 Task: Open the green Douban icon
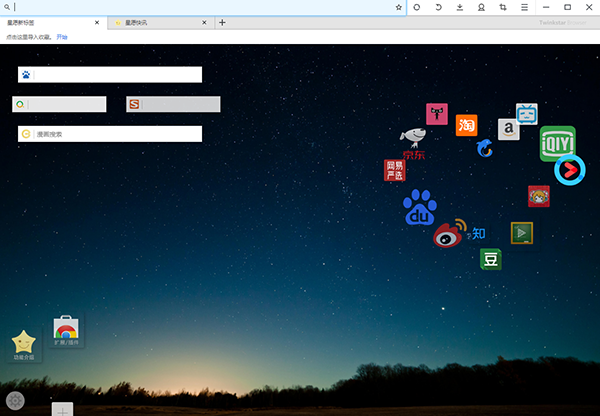tap(491, 259)
